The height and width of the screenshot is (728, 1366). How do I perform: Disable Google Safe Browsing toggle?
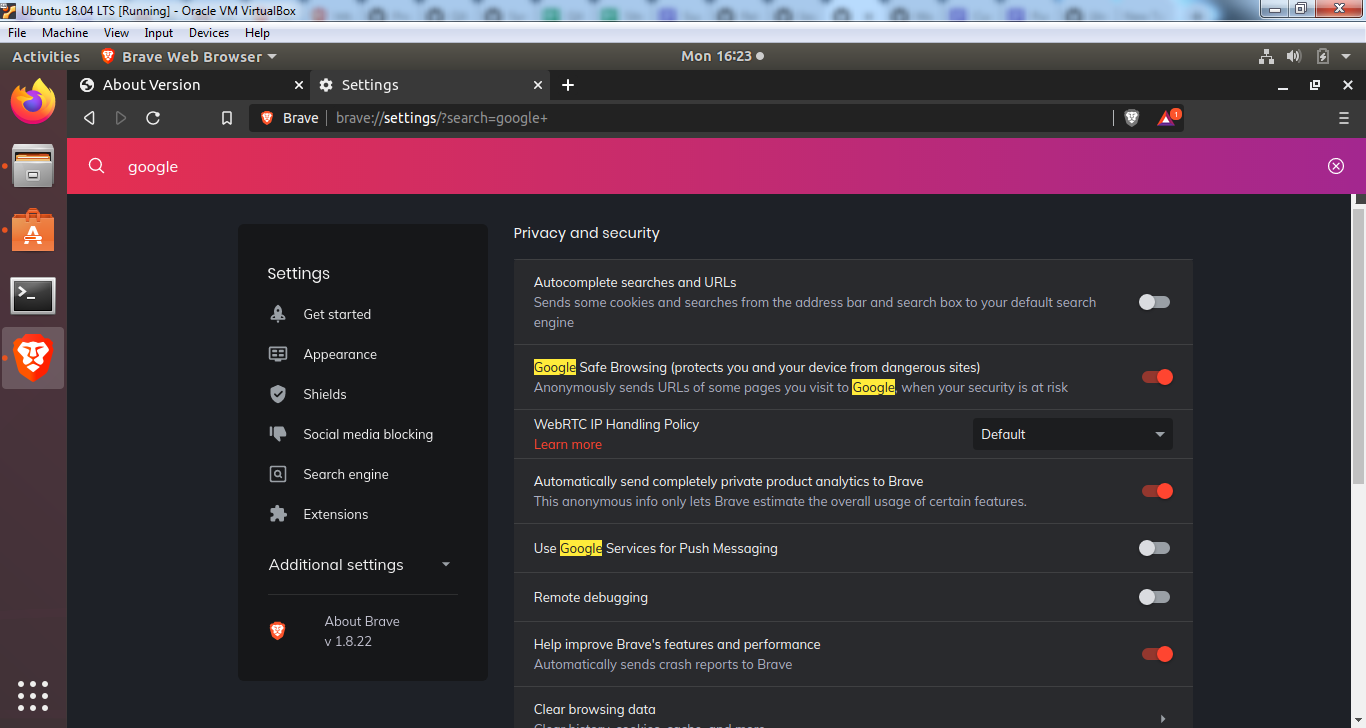click(x=1157, y=377)
